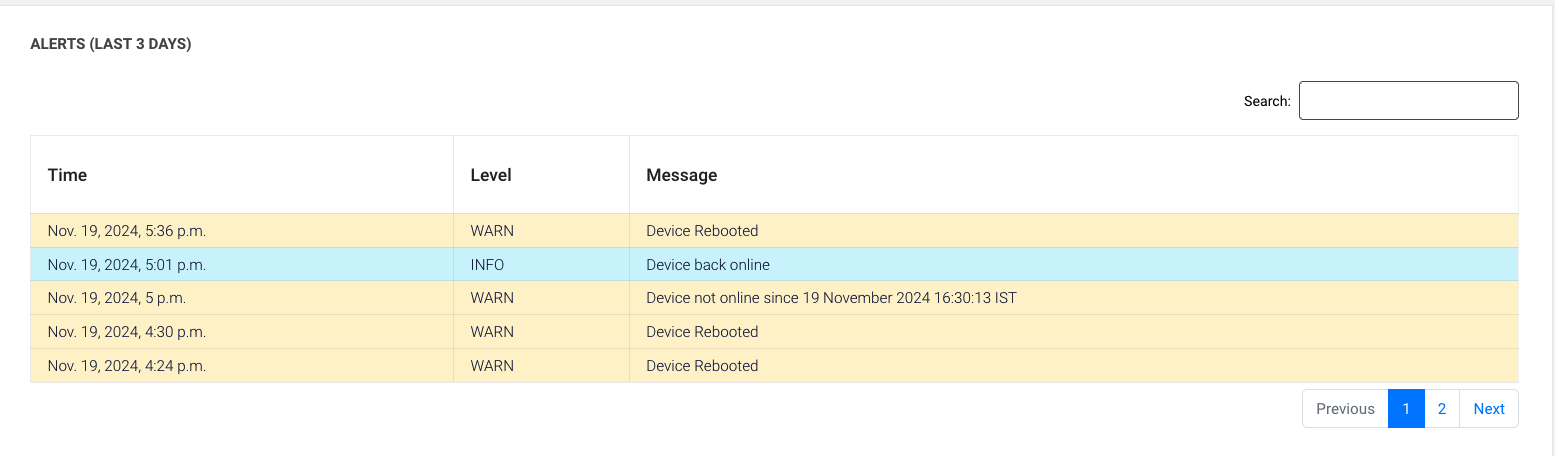Click the 5 p.m. alert timestamp
Viewport: 1555px width, 456px height.
[117, 298]
